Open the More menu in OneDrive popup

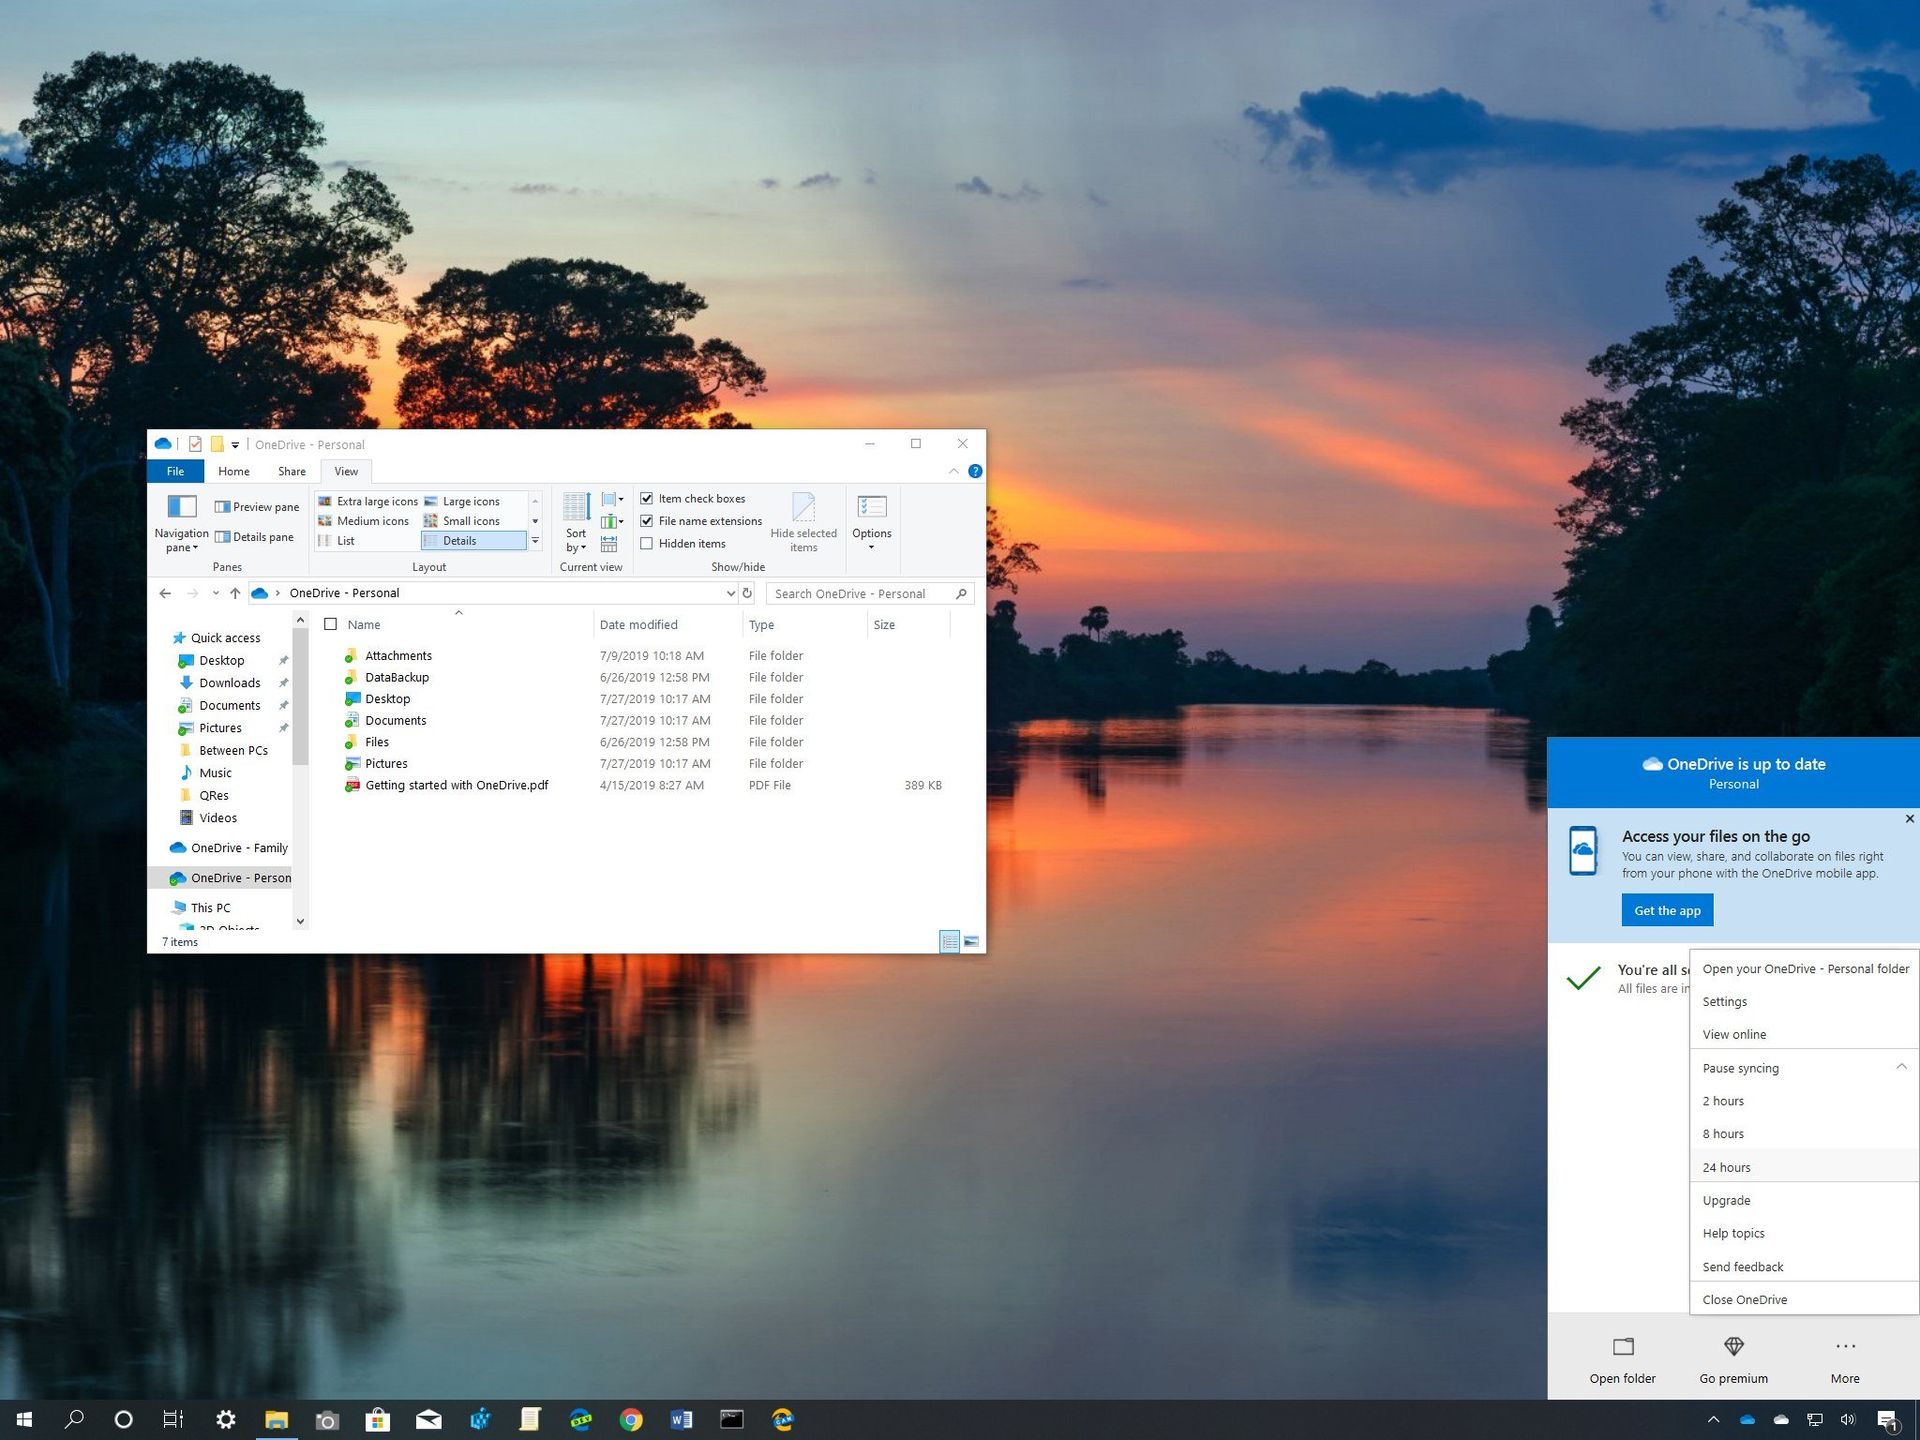click(x=1845, y=1346)
